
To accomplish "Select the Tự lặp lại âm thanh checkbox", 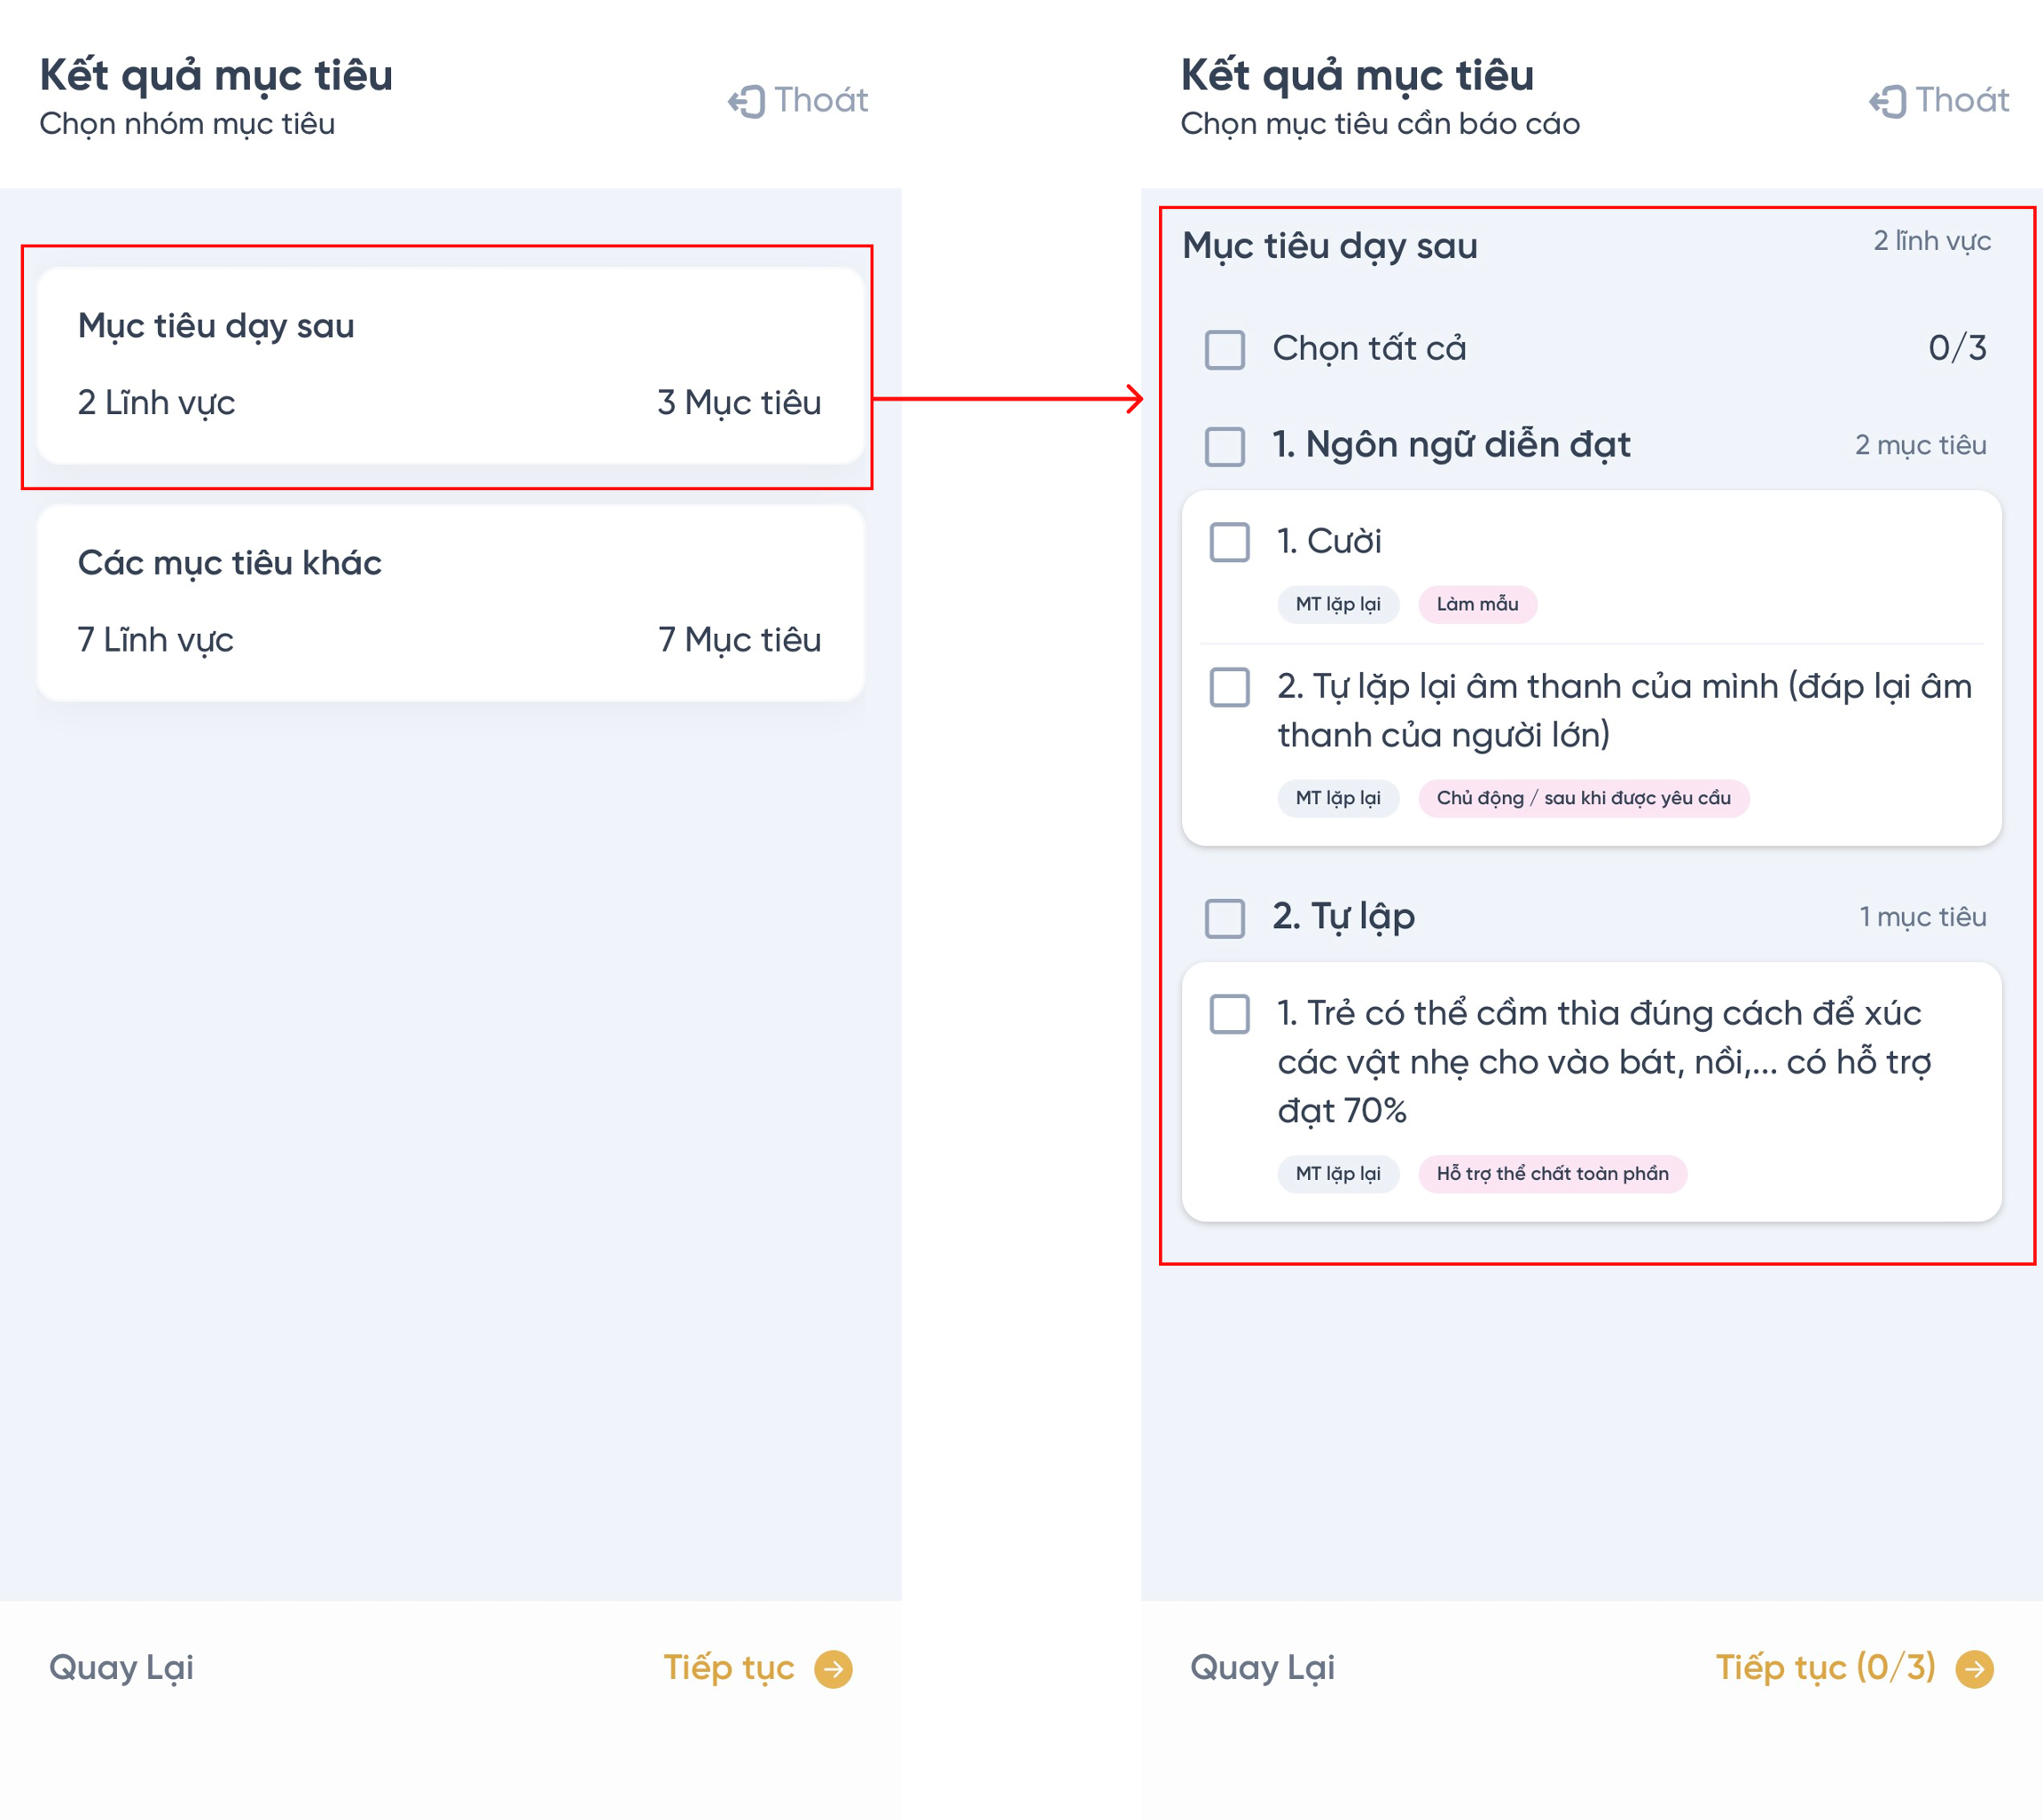I will coord(1229,687).
